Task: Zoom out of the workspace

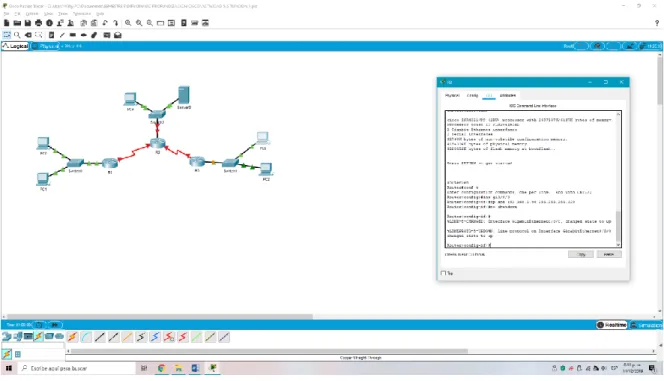Action: pos(149,23)
